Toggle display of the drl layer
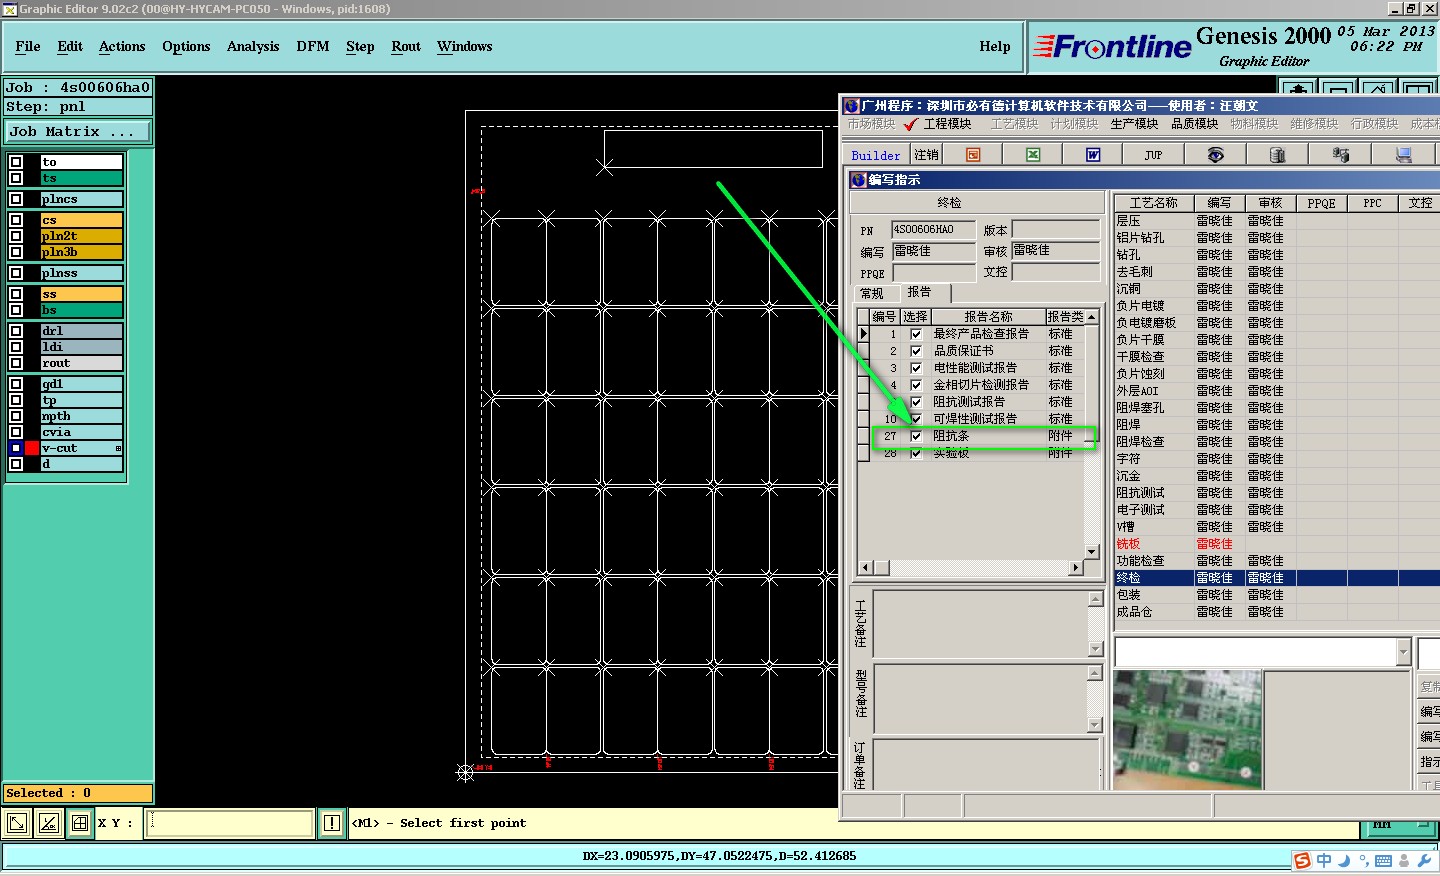Image resolution: width=1440 pixels, height=876 pixels. (x=16, y=331)
